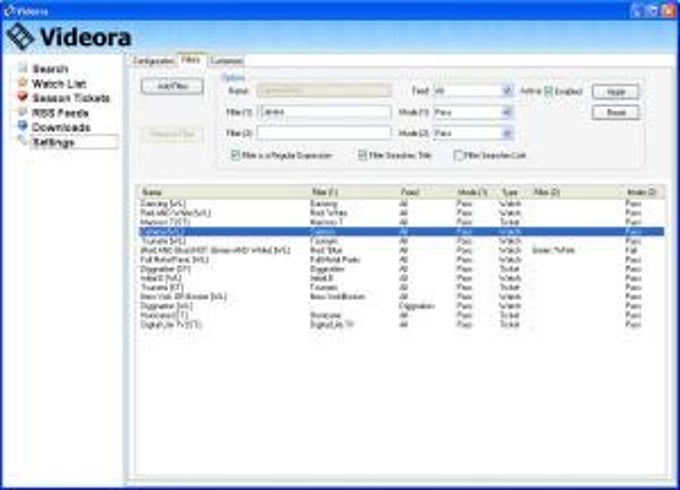
Task: Sort by the Filter (1) column header
Action: tap(353, 192)
